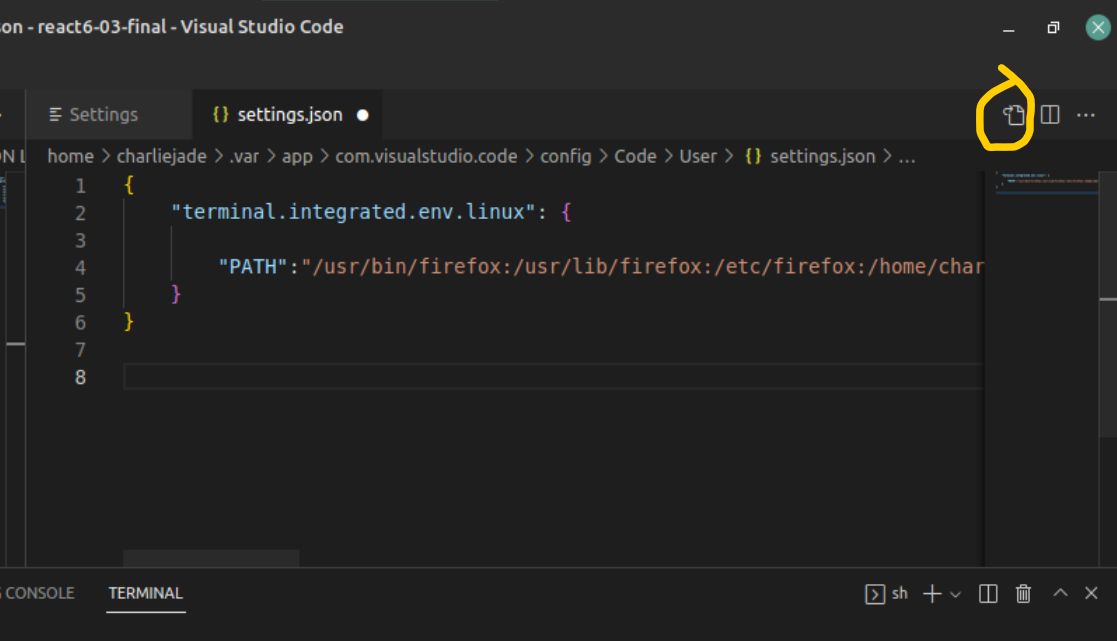
Task: Maximize the panel with the up chevron
Action: (x=1060, y=593)
